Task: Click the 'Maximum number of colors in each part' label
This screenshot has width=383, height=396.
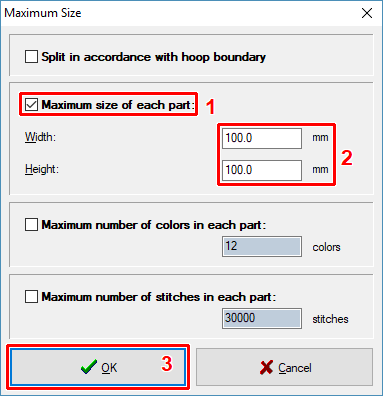Action: 154,225
